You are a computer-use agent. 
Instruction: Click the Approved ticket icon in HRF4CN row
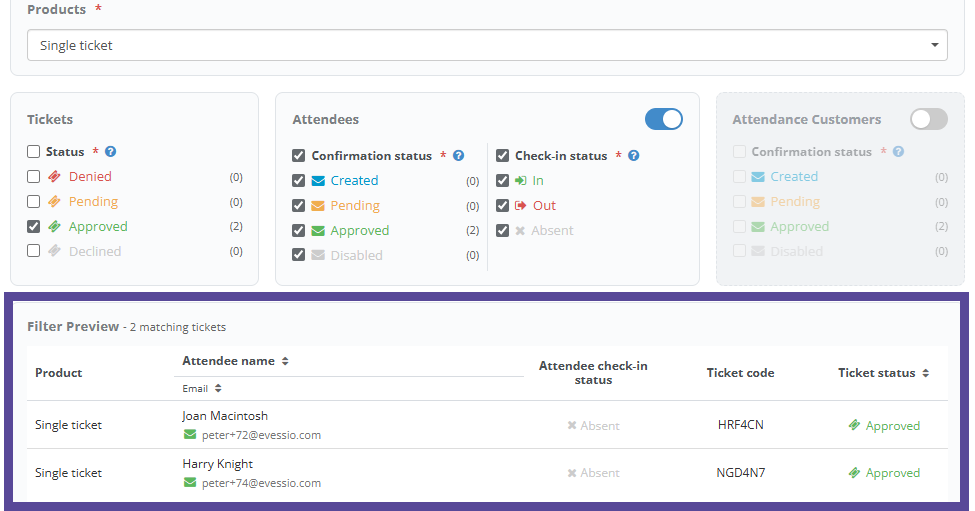click(x=854, y=425)
